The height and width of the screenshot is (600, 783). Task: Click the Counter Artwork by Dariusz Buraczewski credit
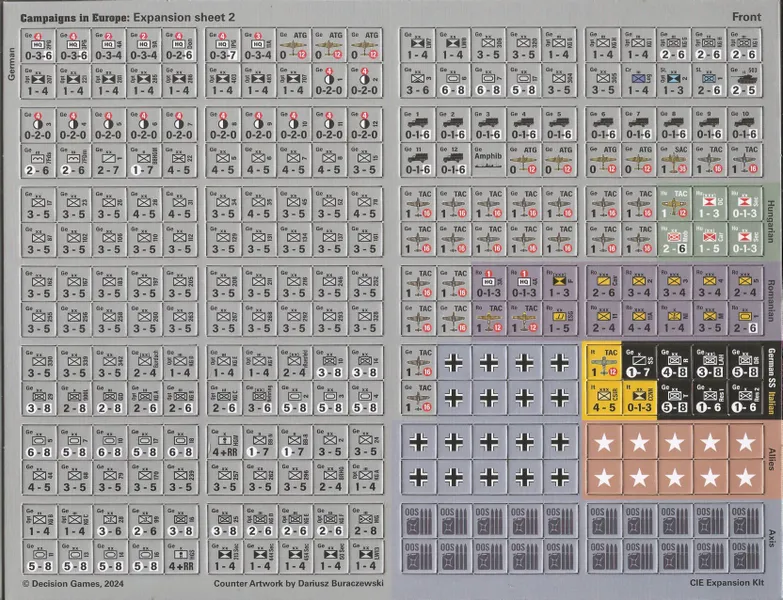pyautogui.click(x=300, y=581)
